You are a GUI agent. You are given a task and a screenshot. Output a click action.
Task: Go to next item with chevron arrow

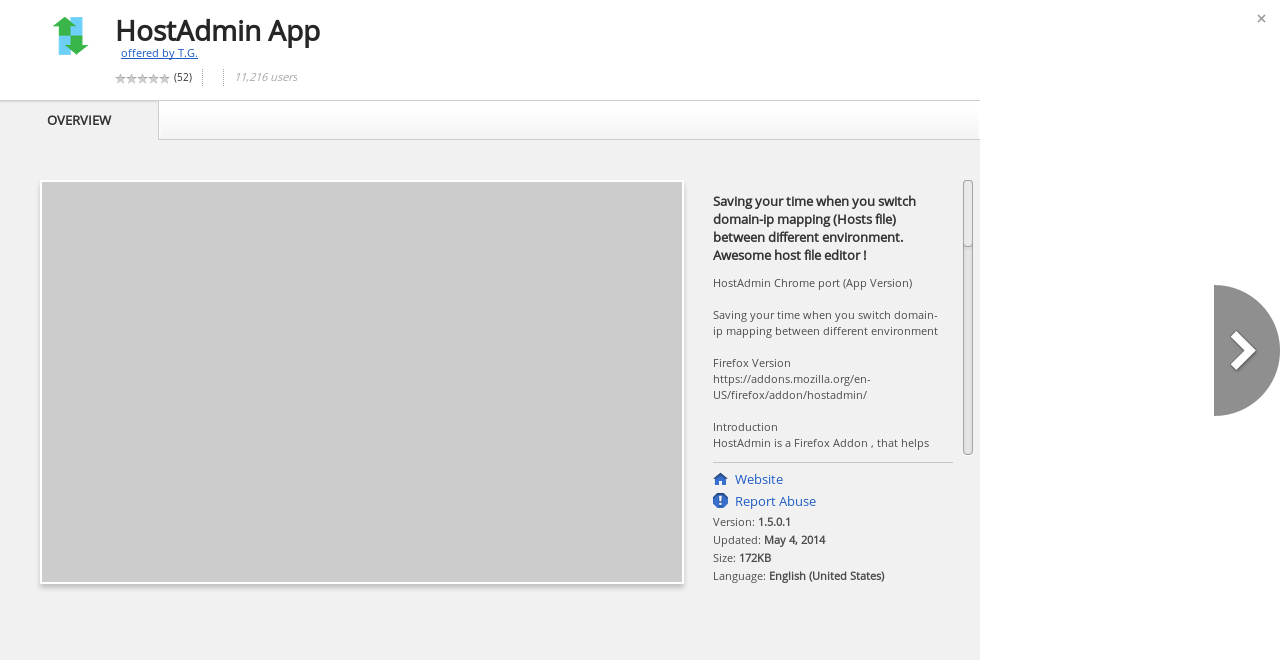coord(1246,350)
